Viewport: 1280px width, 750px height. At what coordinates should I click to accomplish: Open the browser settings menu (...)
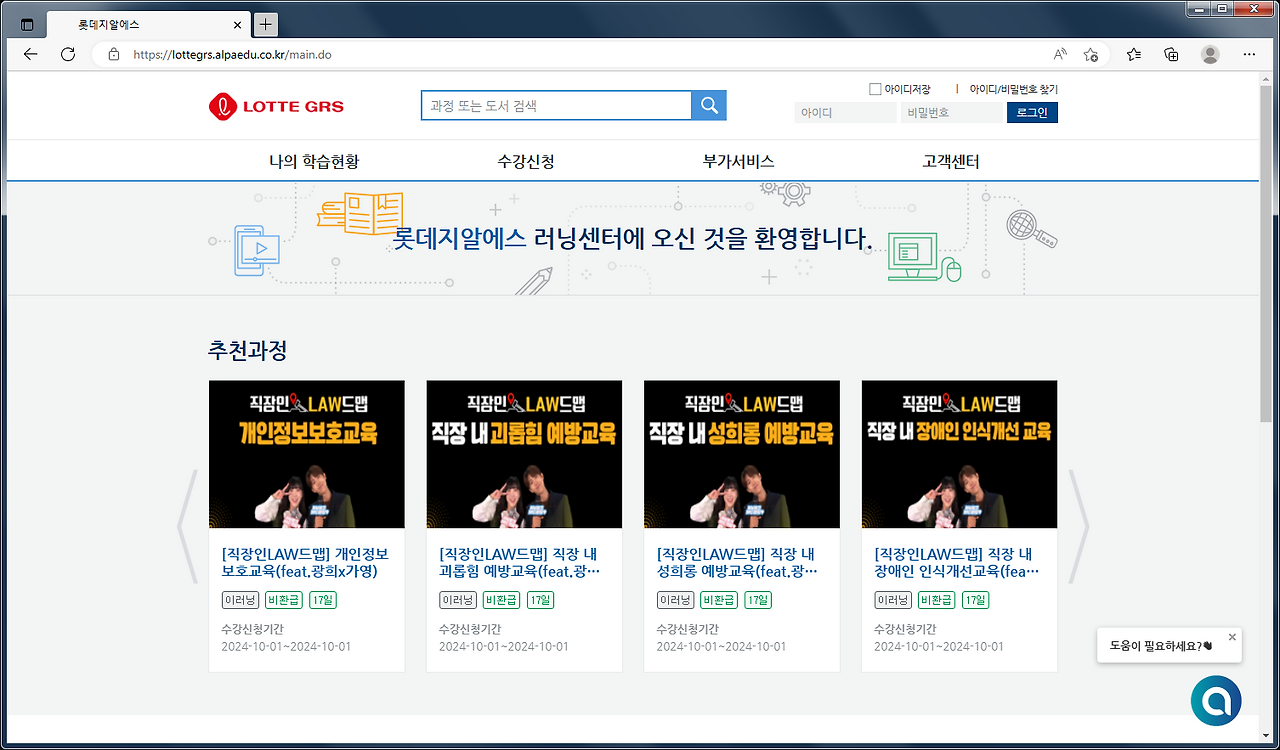tap(1249, 55)
